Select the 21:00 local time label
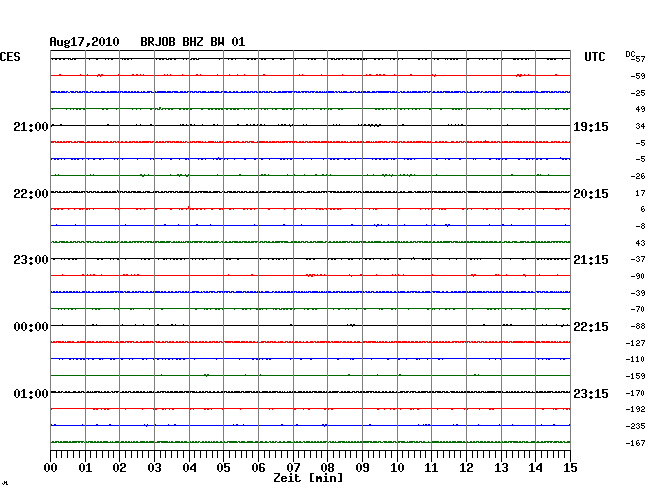This screenshot has height=494, width=650. (31, 127)
